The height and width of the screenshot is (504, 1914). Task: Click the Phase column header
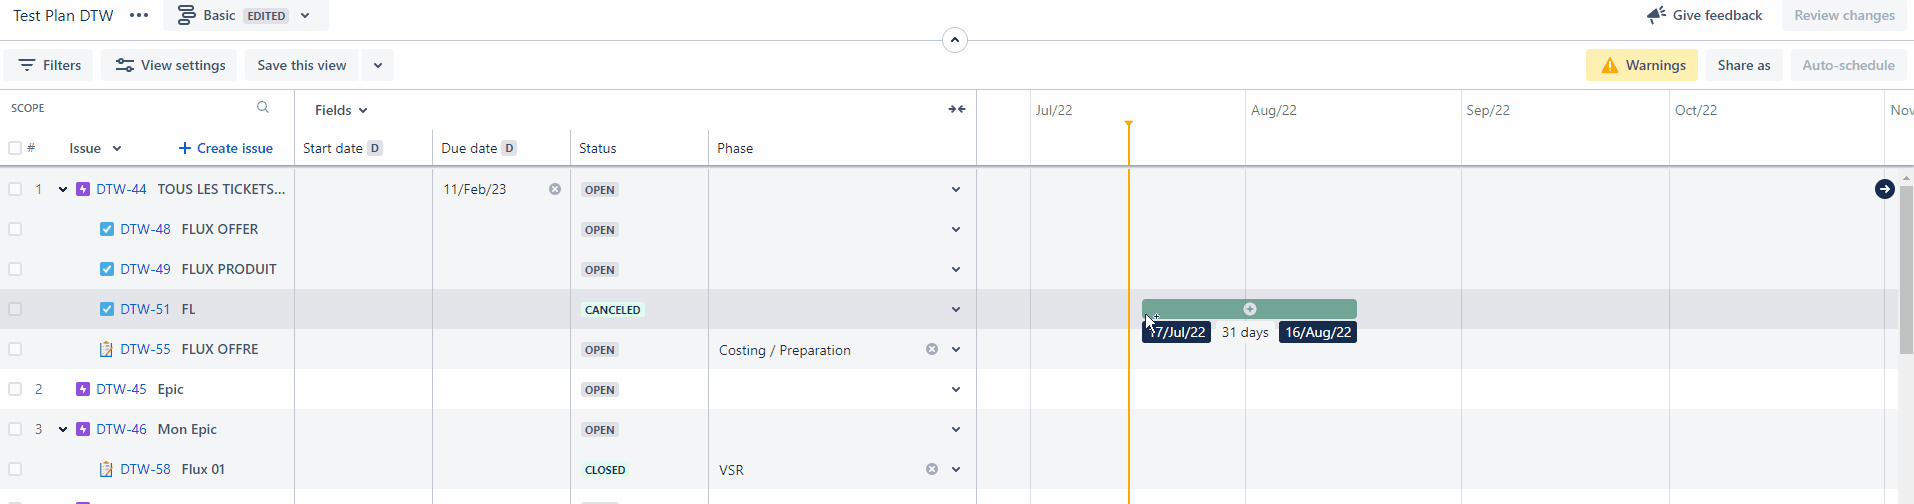tap(735, 148)
